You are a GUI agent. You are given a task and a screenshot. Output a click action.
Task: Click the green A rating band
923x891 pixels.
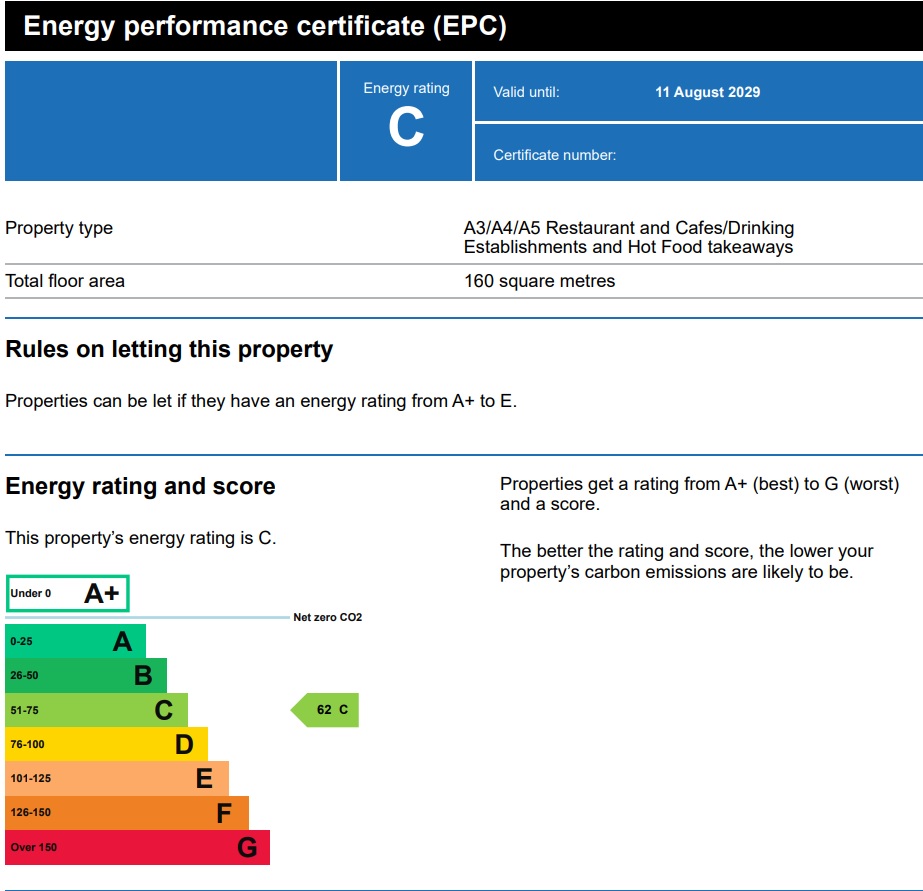[76, 641]
